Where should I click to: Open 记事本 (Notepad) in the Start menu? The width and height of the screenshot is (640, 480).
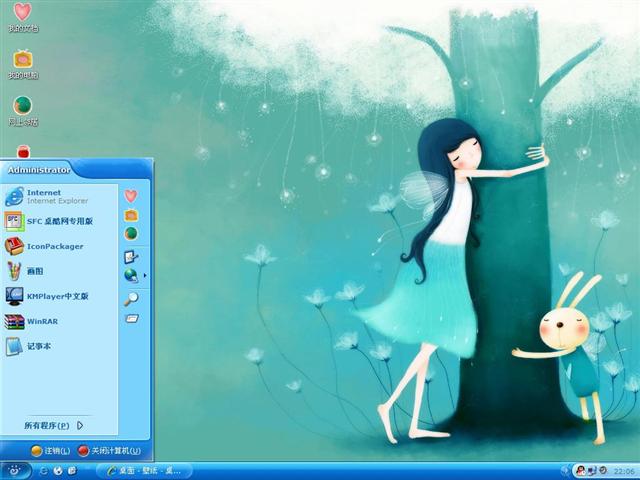point(38,346)
